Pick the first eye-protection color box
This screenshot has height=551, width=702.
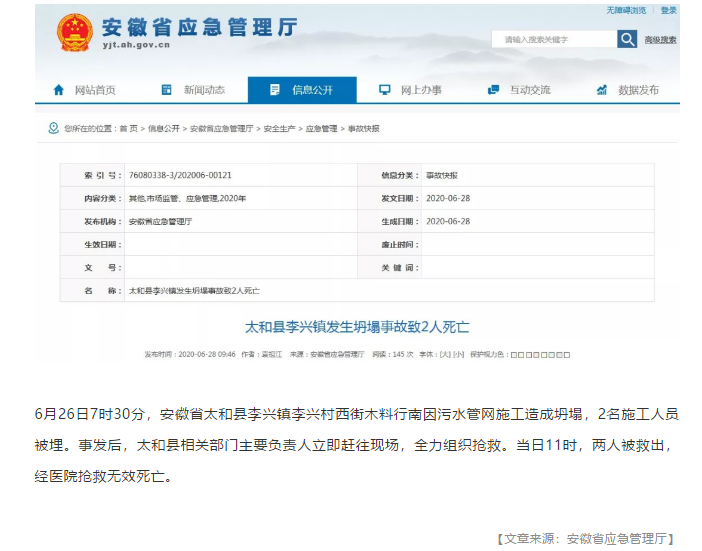point(513,354)
